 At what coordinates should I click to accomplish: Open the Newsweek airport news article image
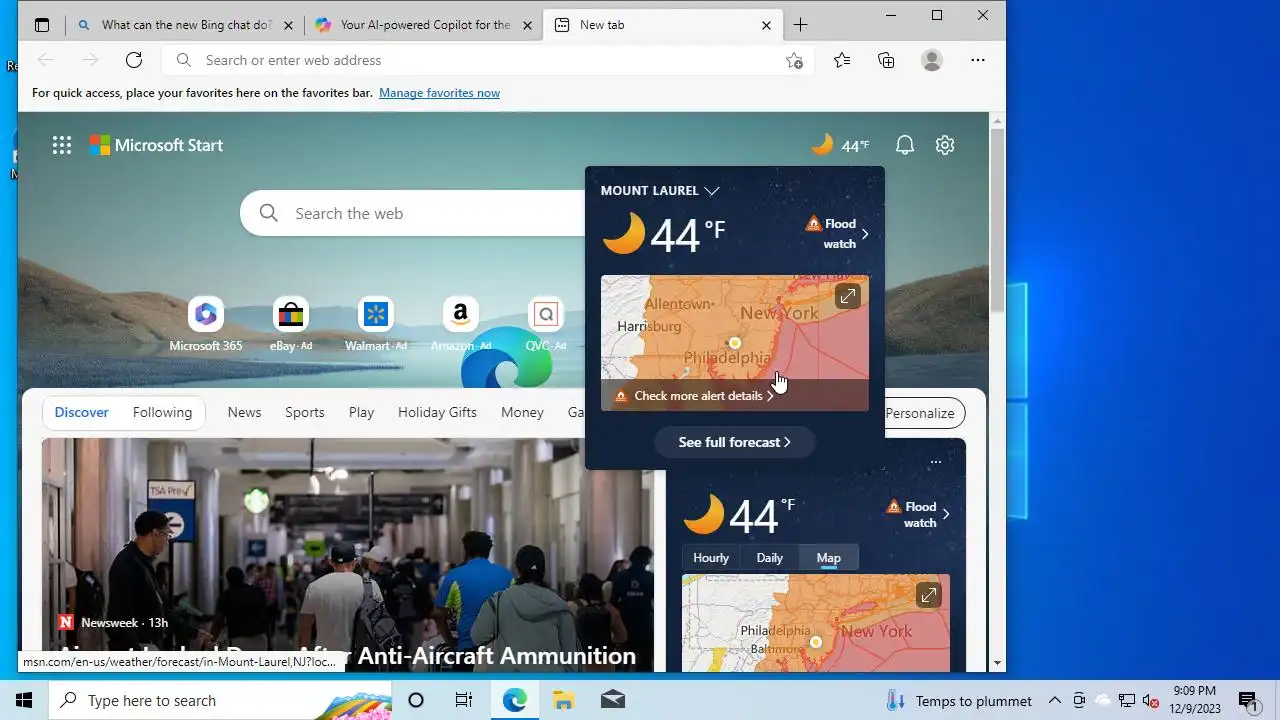coord(348,555)
